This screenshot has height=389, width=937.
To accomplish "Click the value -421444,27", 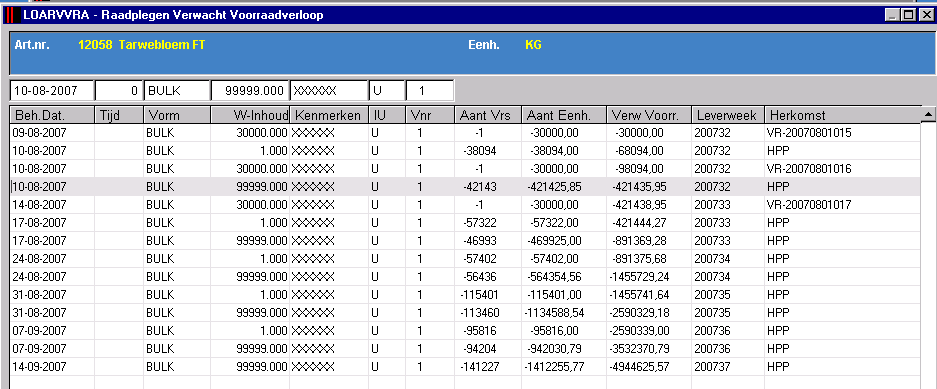I will [x=639, y=223].
